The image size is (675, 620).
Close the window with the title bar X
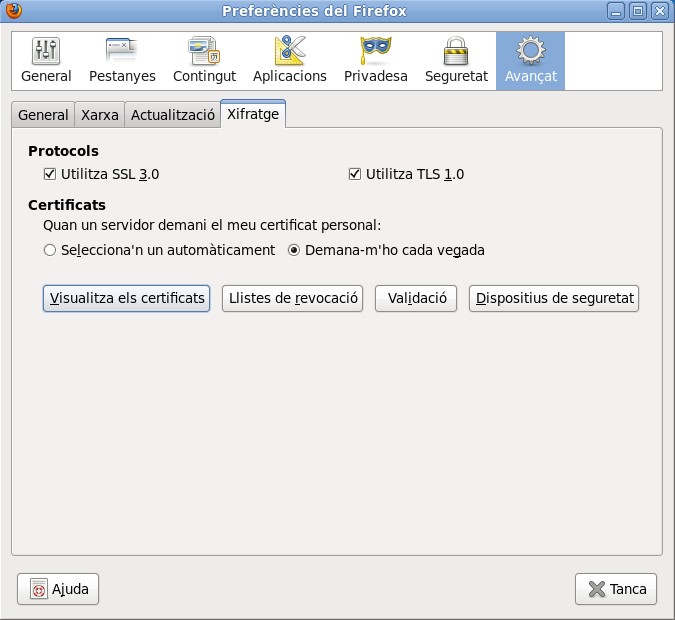point(660,11)
